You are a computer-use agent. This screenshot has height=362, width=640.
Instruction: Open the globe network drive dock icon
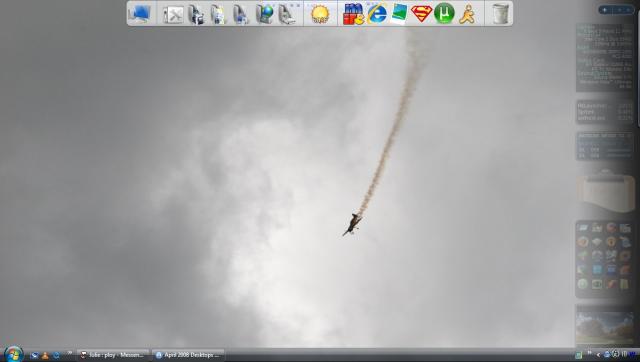264,14
